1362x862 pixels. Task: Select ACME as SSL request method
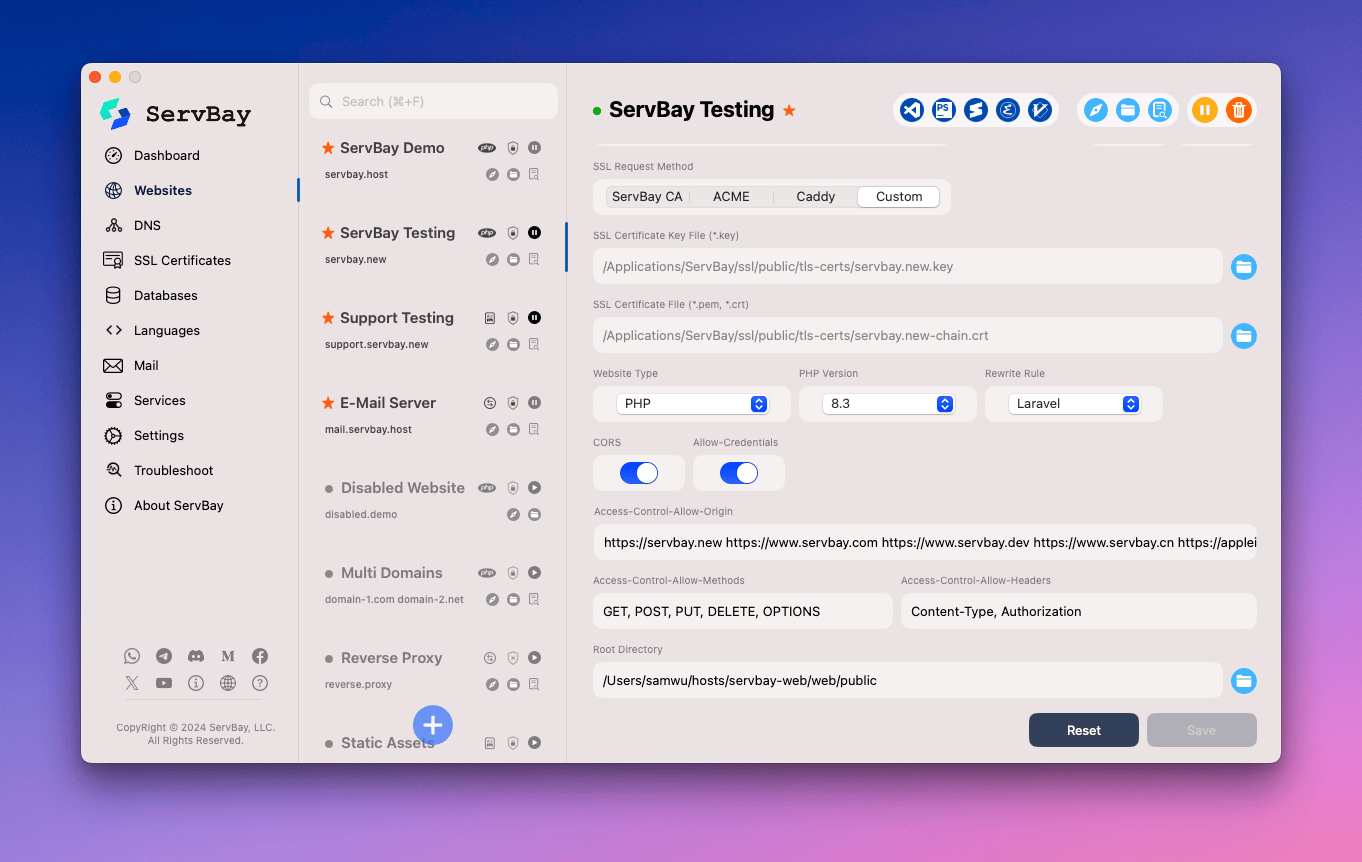click(x=731, y=197)
